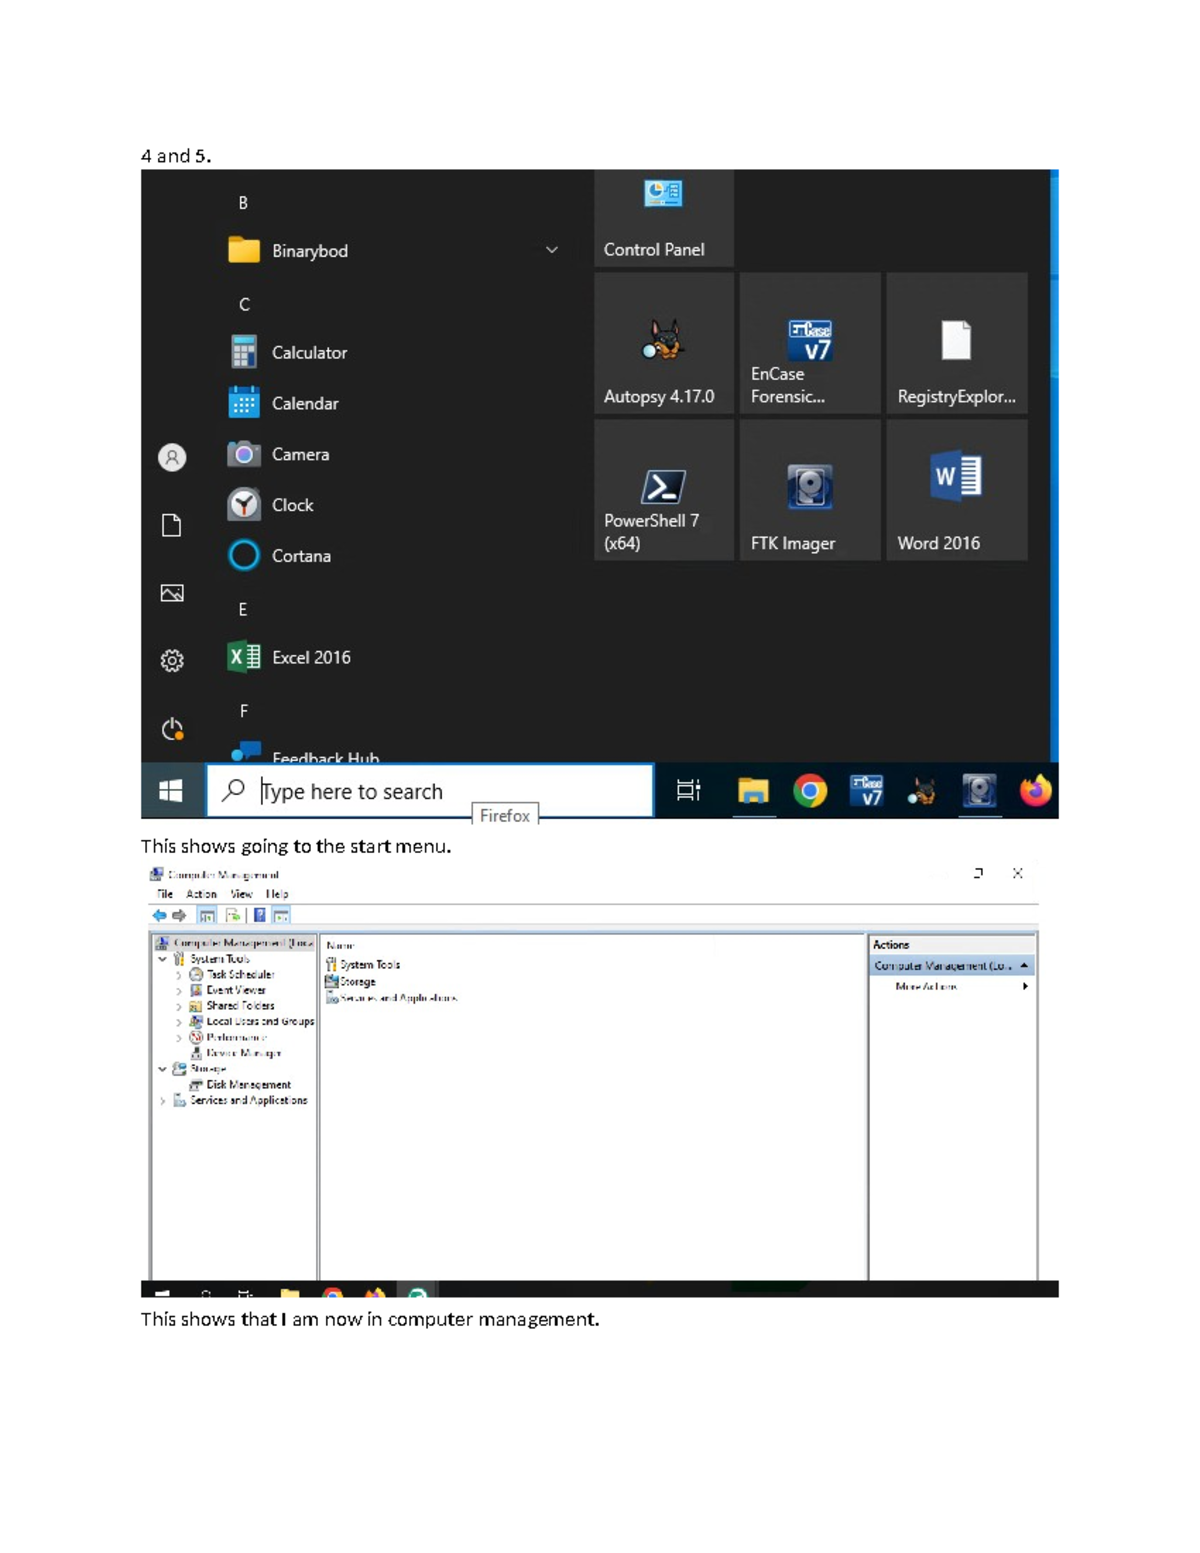Launch the Camera app
The width and height of the screenshot is (1200, 1553).
click(x=279, y=454)
